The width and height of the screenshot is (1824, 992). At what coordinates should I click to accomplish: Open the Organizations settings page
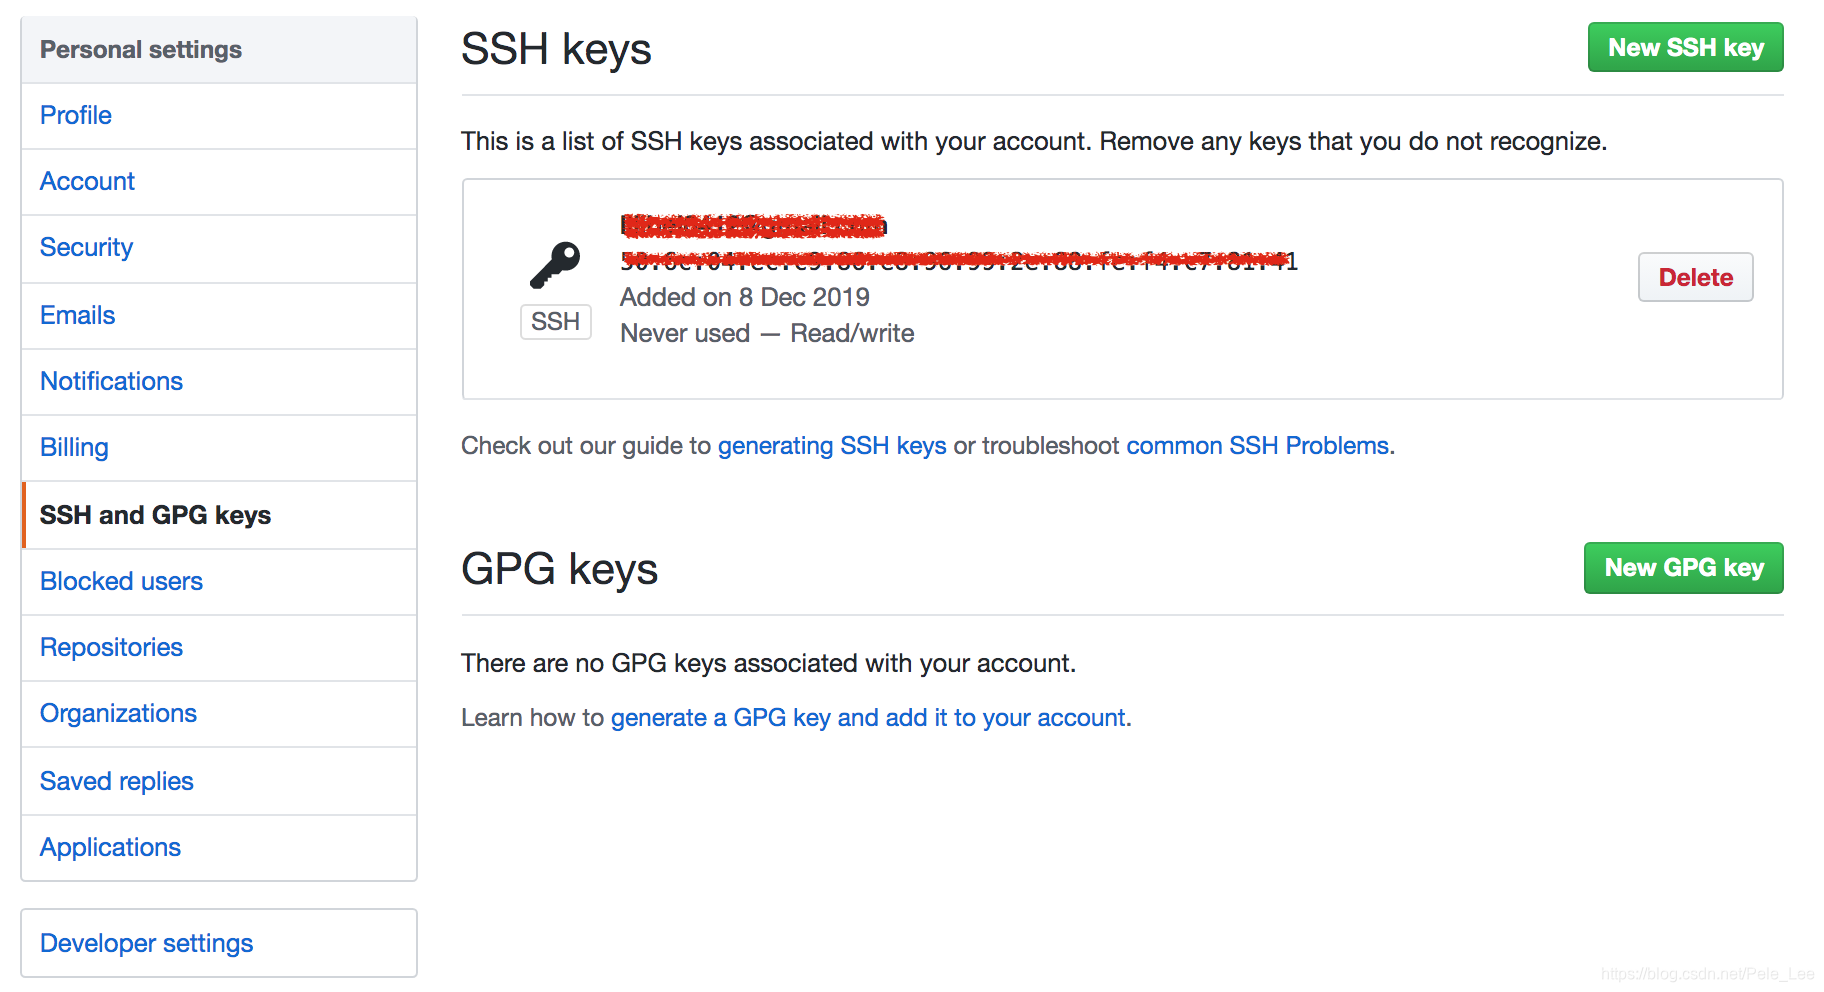pyautogui.click(x=118, y=713)
